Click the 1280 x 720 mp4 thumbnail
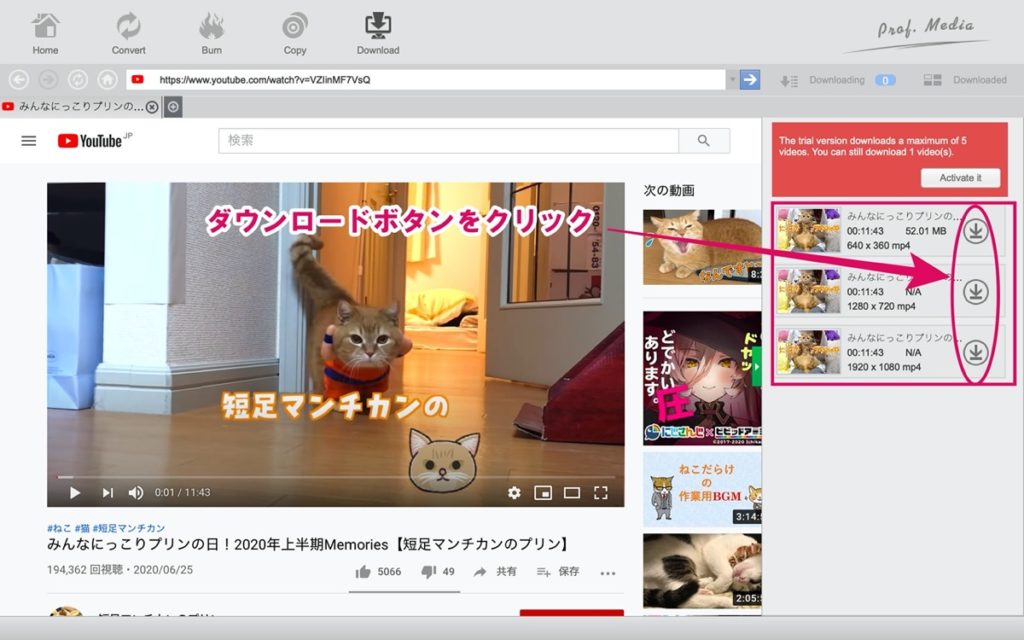Image resolution: width=1024 pixels, height=640 pixels. pos(808,291)
